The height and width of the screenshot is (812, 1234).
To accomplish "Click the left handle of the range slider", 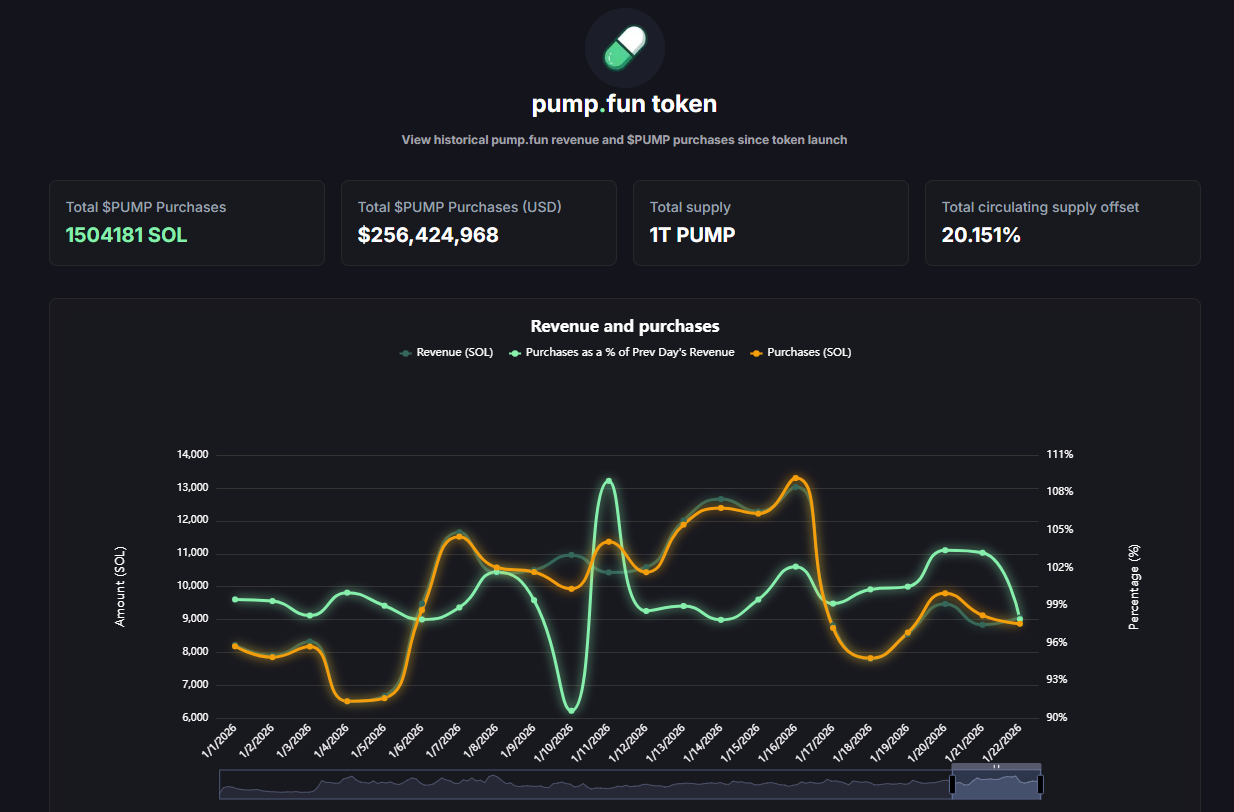I will (x=952, y=784).
